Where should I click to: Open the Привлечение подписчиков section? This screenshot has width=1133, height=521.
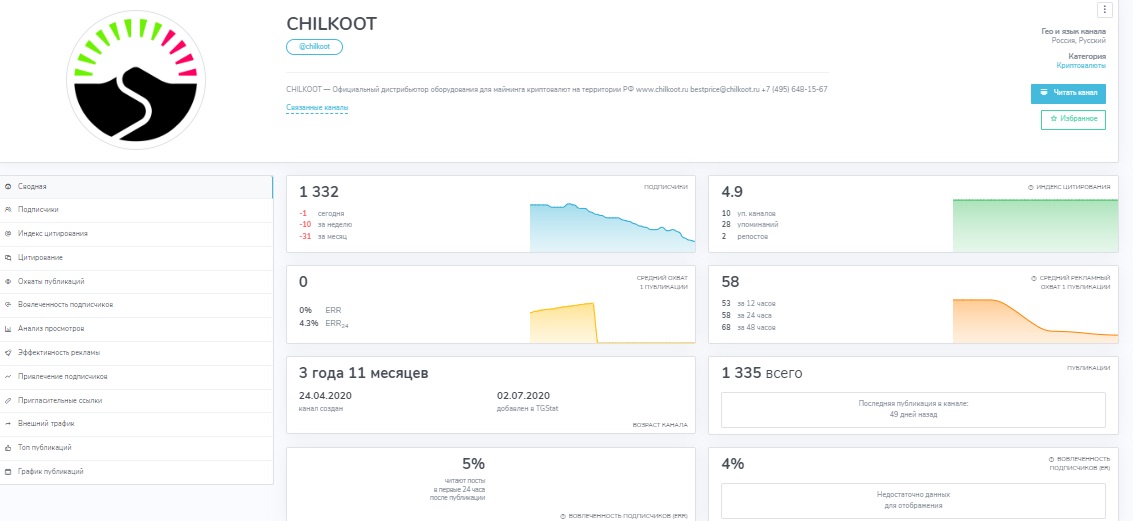[x=136, y=376]
